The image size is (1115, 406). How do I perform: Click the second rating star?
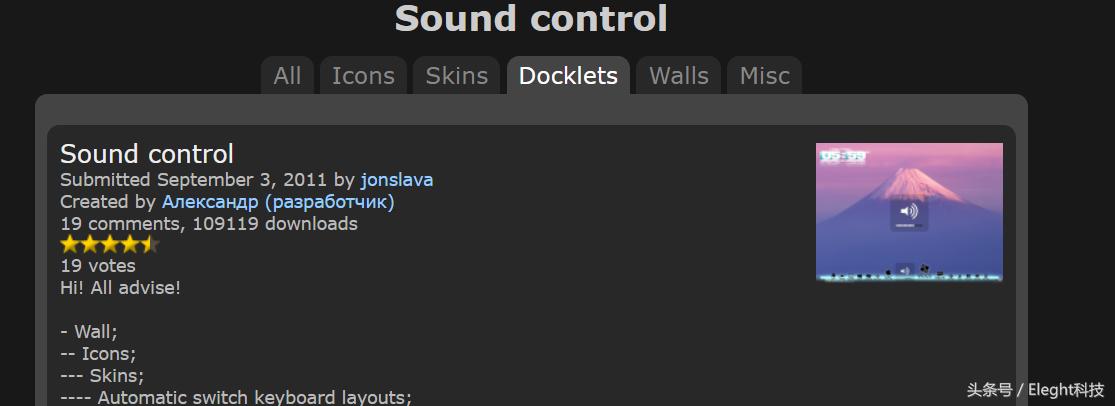90,244
